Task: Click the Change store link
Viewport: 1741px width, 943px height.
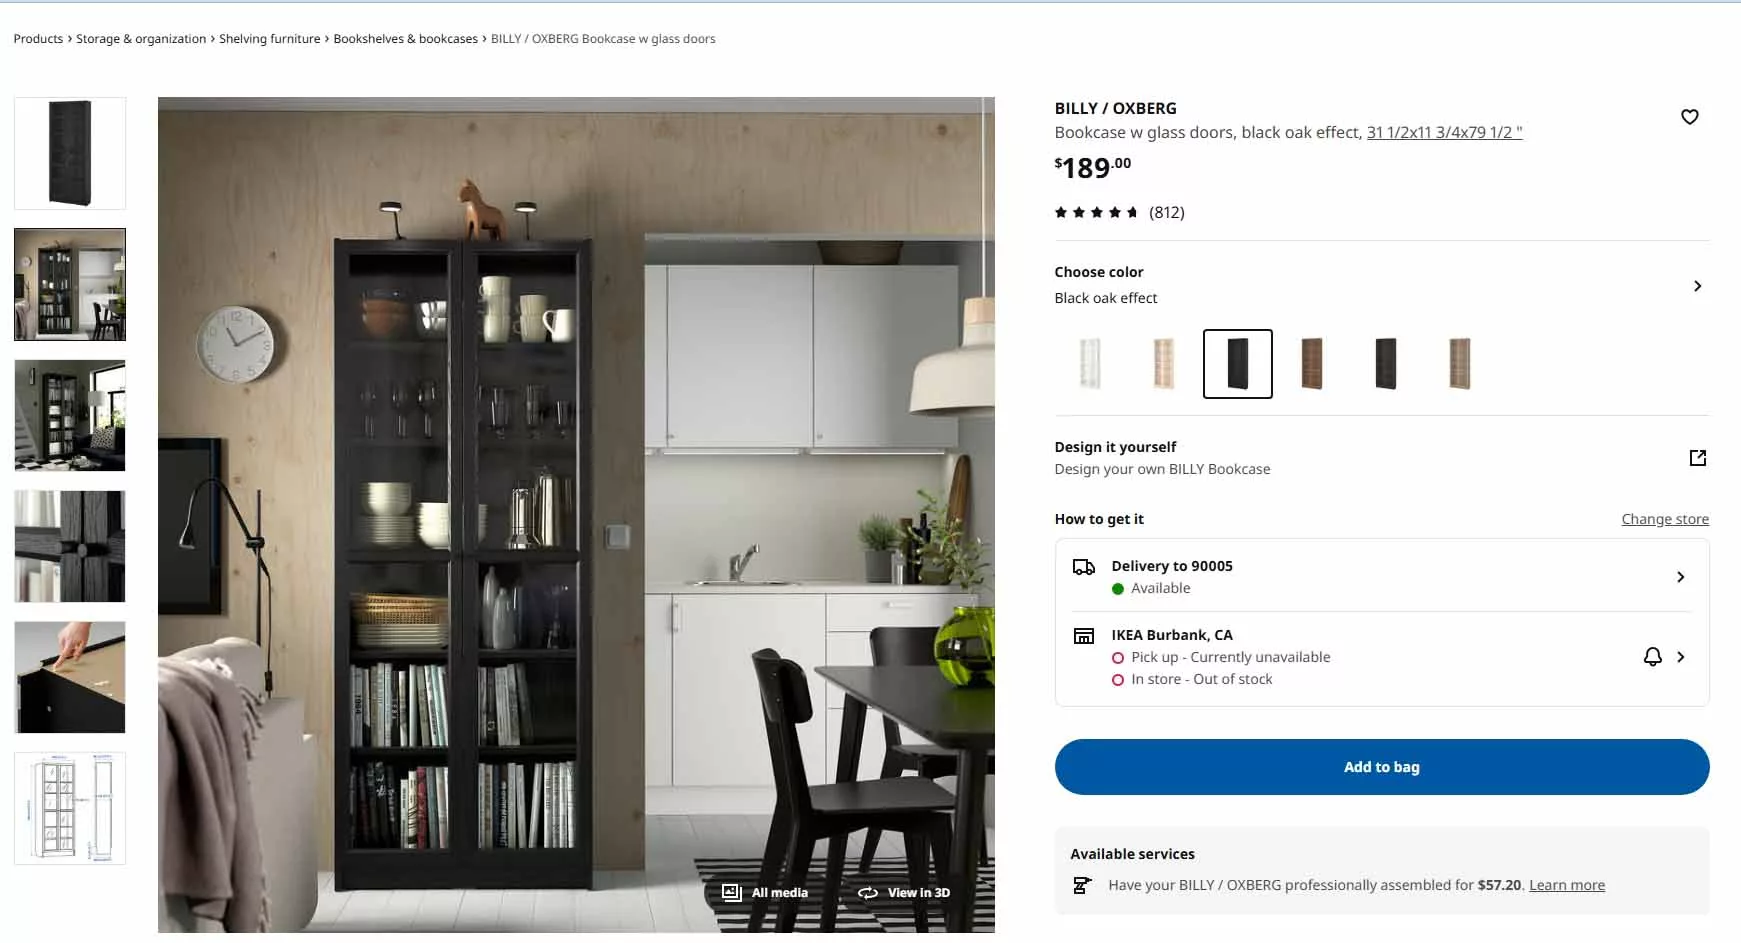Action: tap(1664, 519)
